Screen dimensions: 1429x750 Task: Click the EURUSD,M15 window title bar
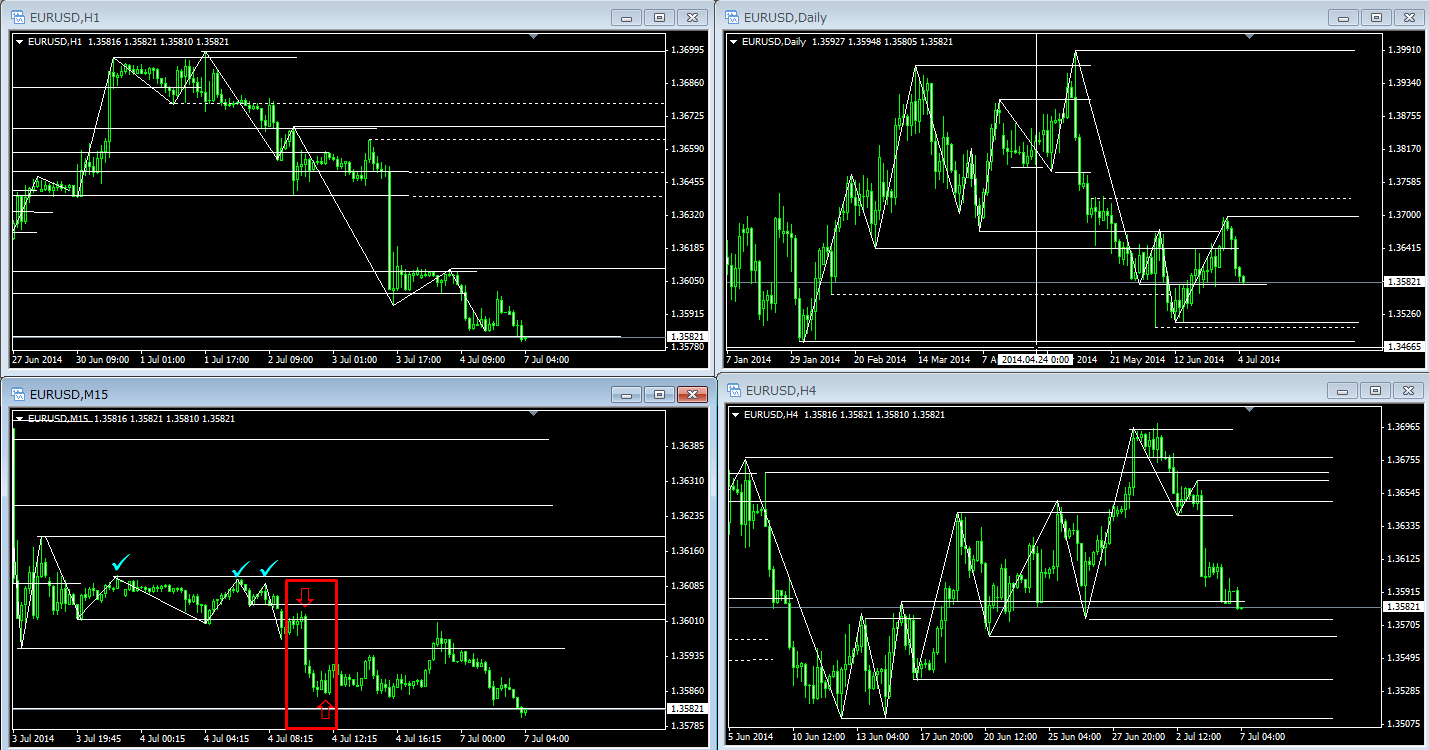(x=300, y=395)
